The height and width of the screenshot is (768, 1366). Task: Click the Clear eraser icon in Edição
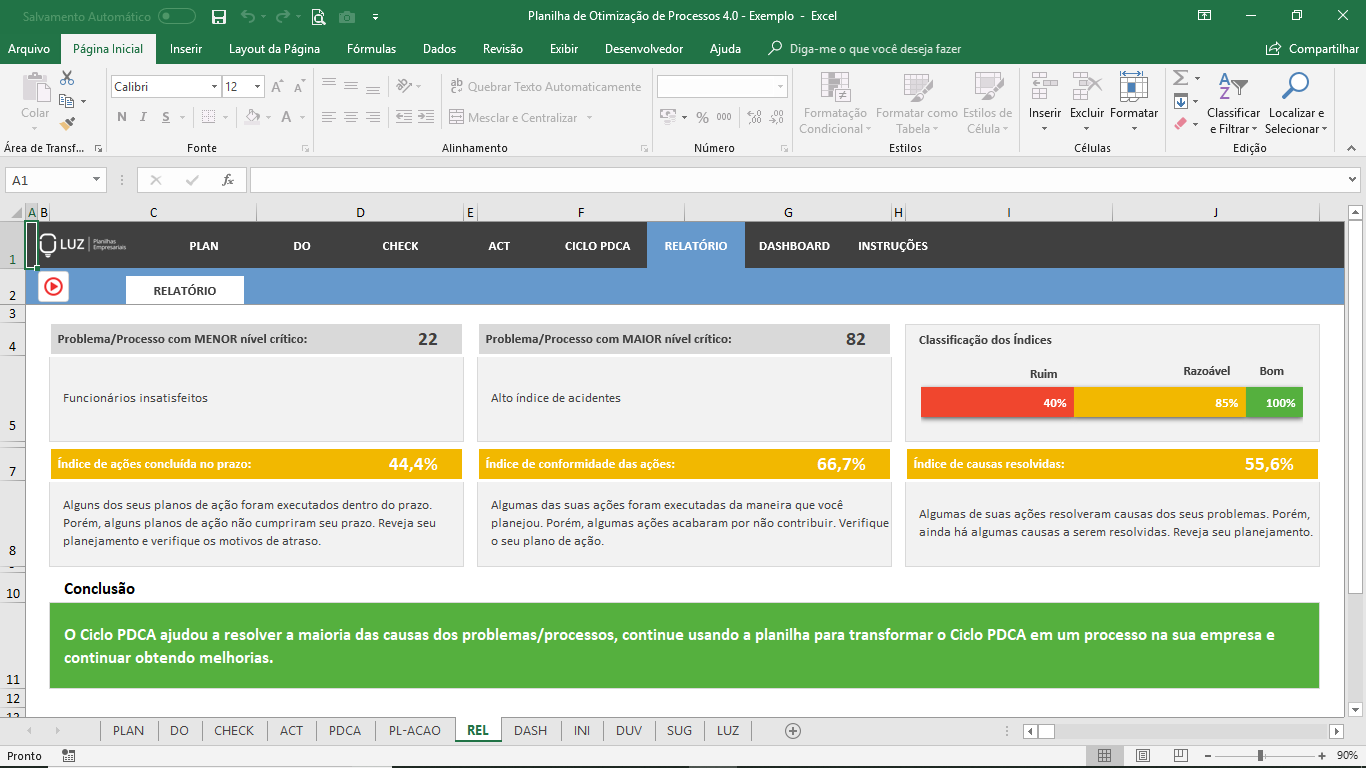tap(1181, 124)
